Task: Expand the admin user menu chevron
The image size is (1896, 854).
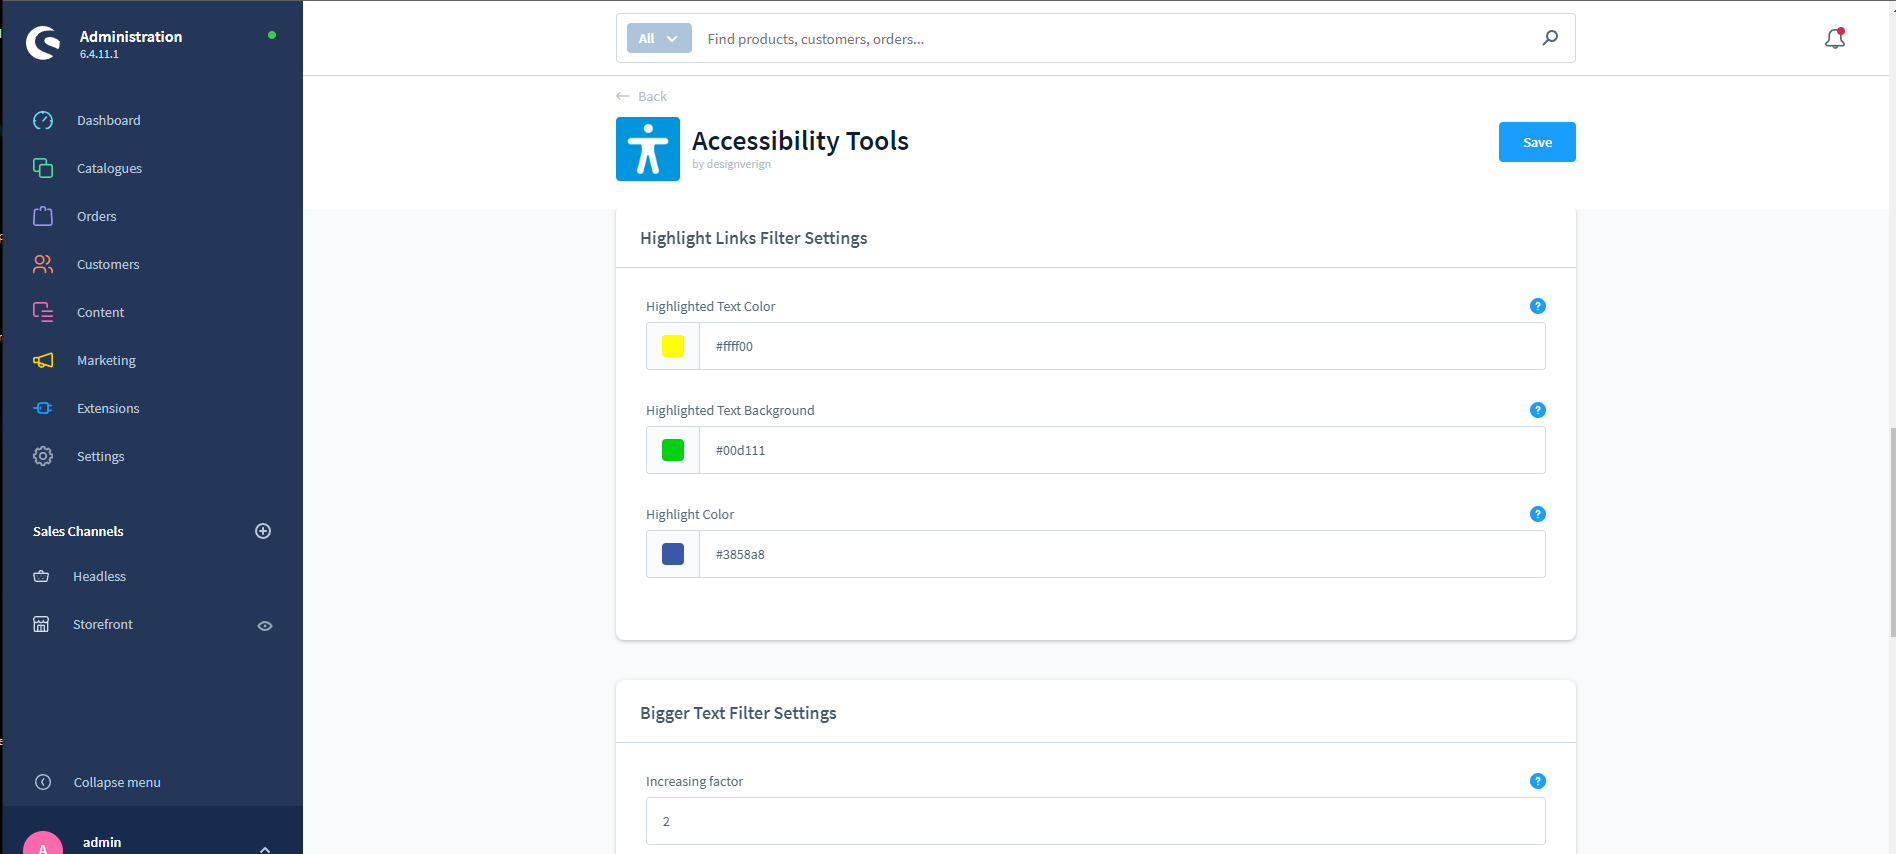Action: (x=265, y=849)
